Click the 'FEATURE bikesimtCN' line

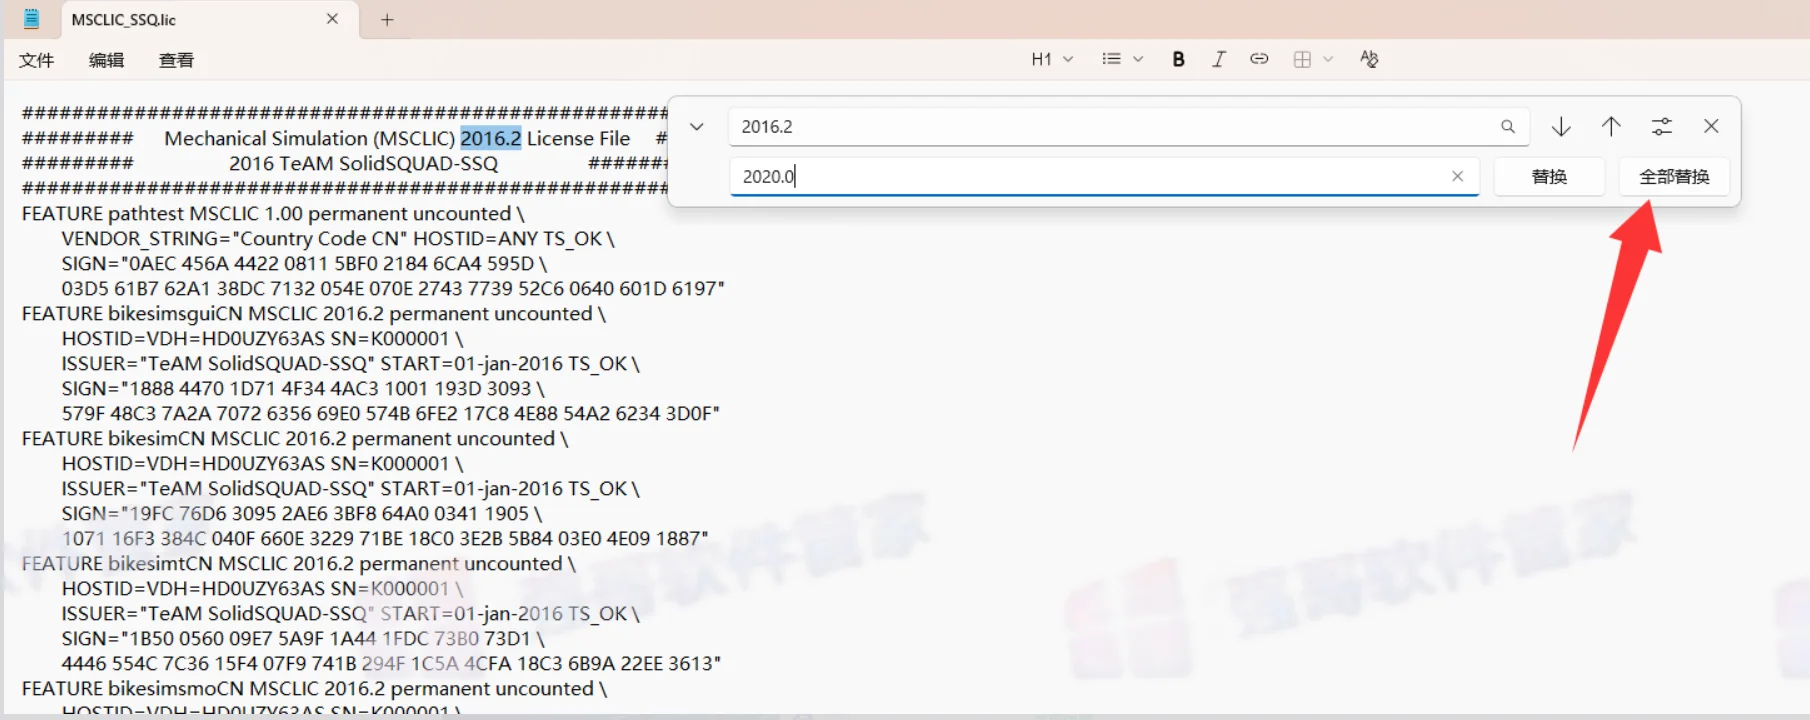(299, 563)
